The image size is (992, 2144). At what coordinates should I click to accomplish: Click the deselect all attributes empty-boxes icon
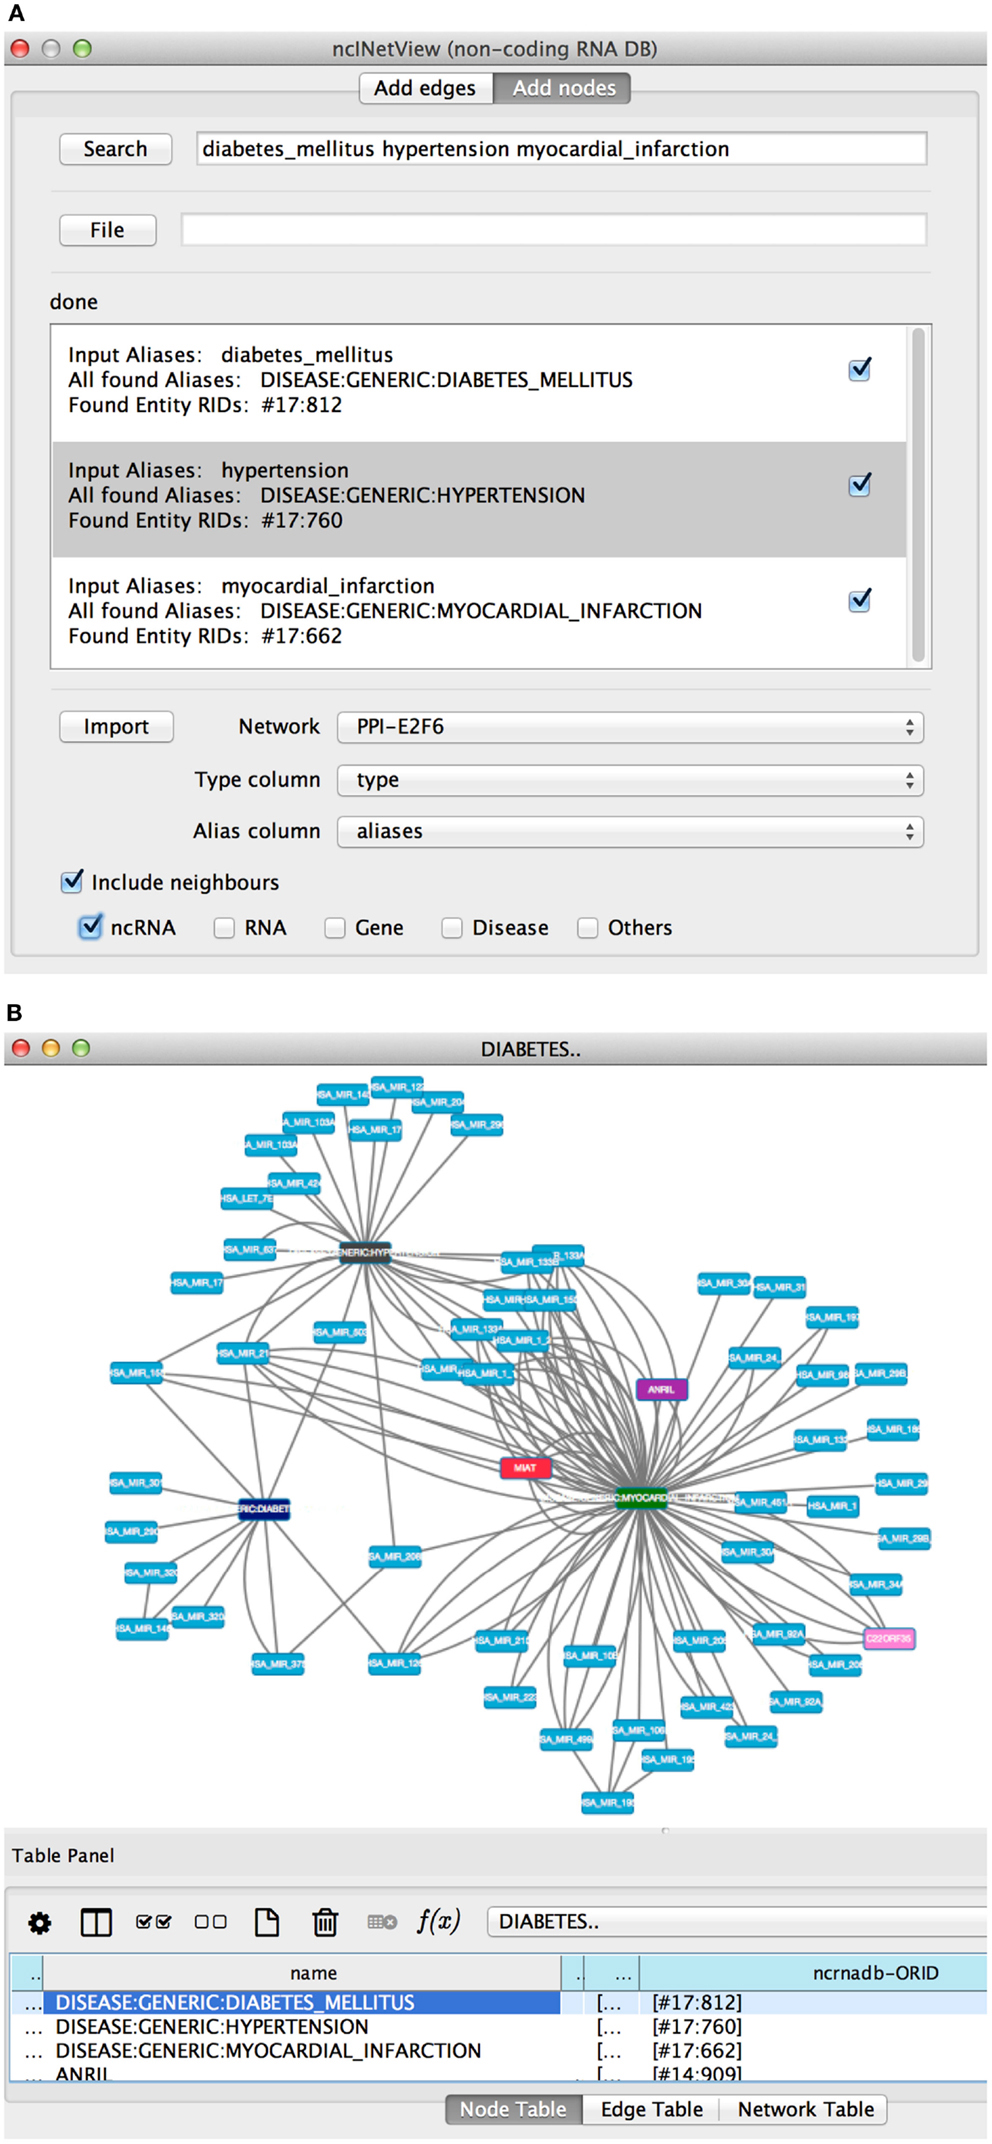point(210,1922)
